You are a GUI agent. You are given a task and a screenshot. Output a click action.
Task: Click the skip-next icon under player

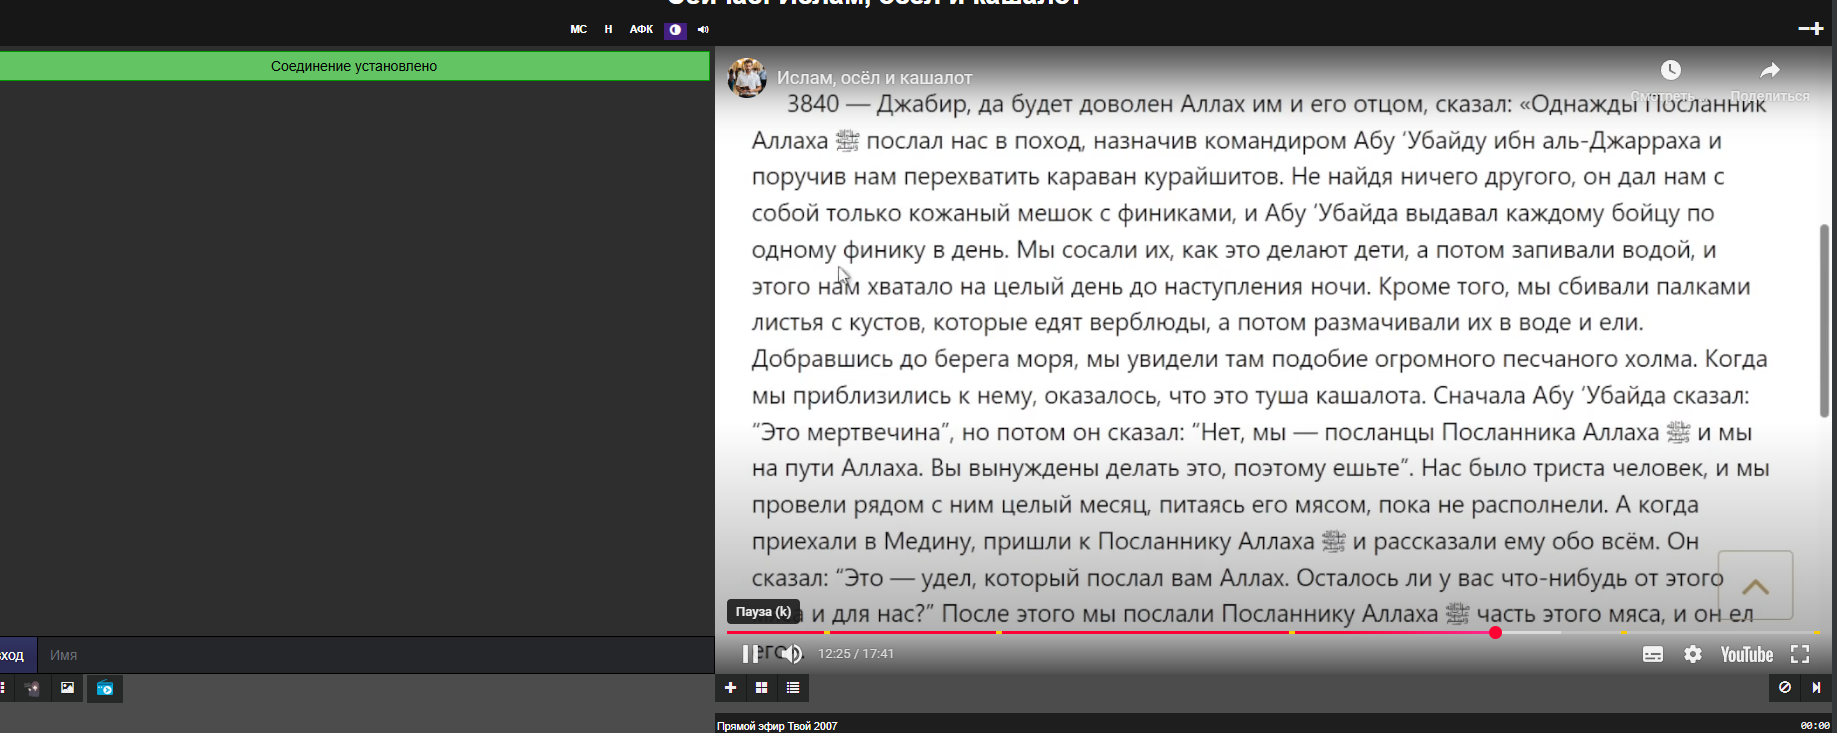(1816, 687)
